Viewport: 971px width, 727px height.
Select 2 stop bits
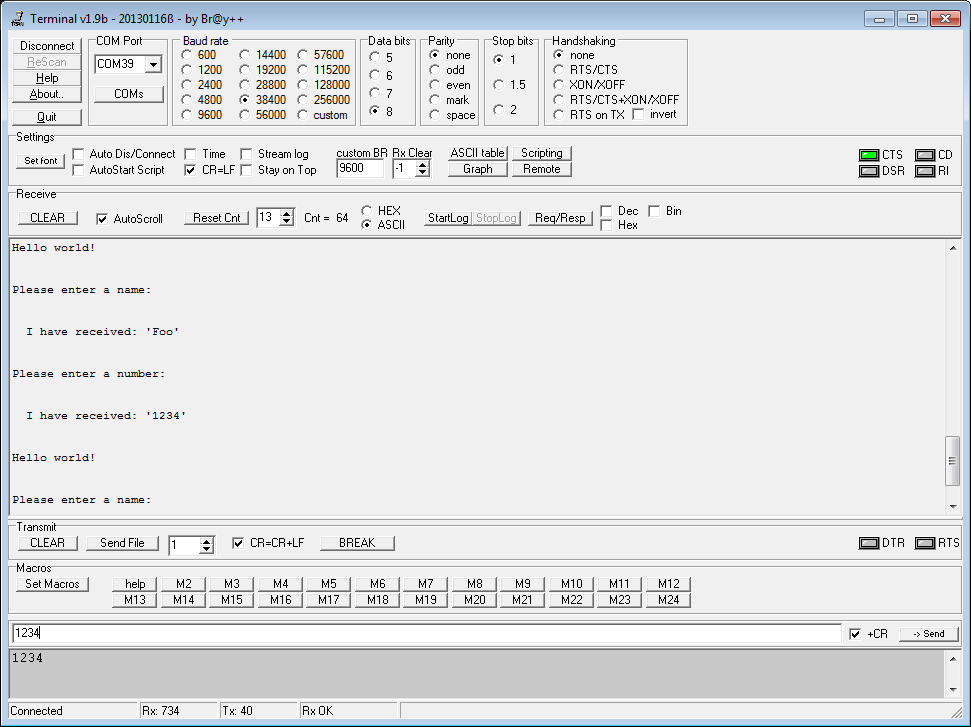coord(499,110)
